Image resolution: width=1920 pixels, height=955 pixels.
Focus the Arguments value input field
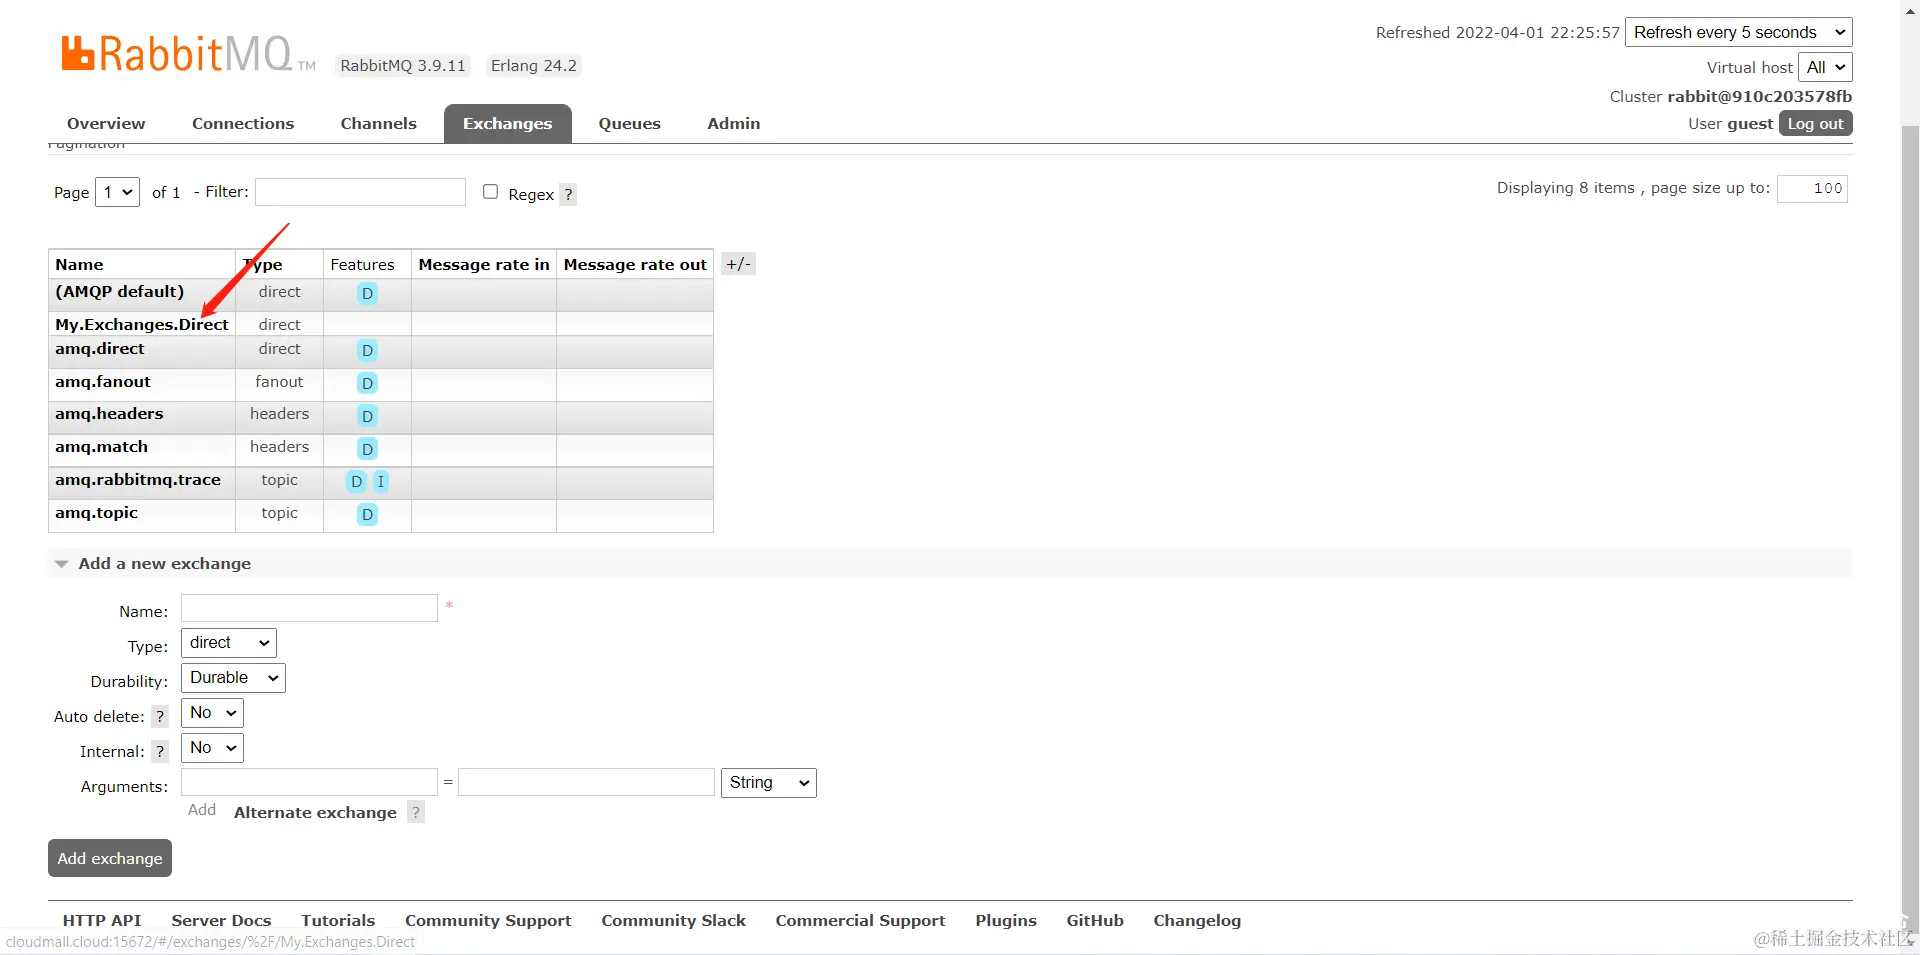[586, 782]
